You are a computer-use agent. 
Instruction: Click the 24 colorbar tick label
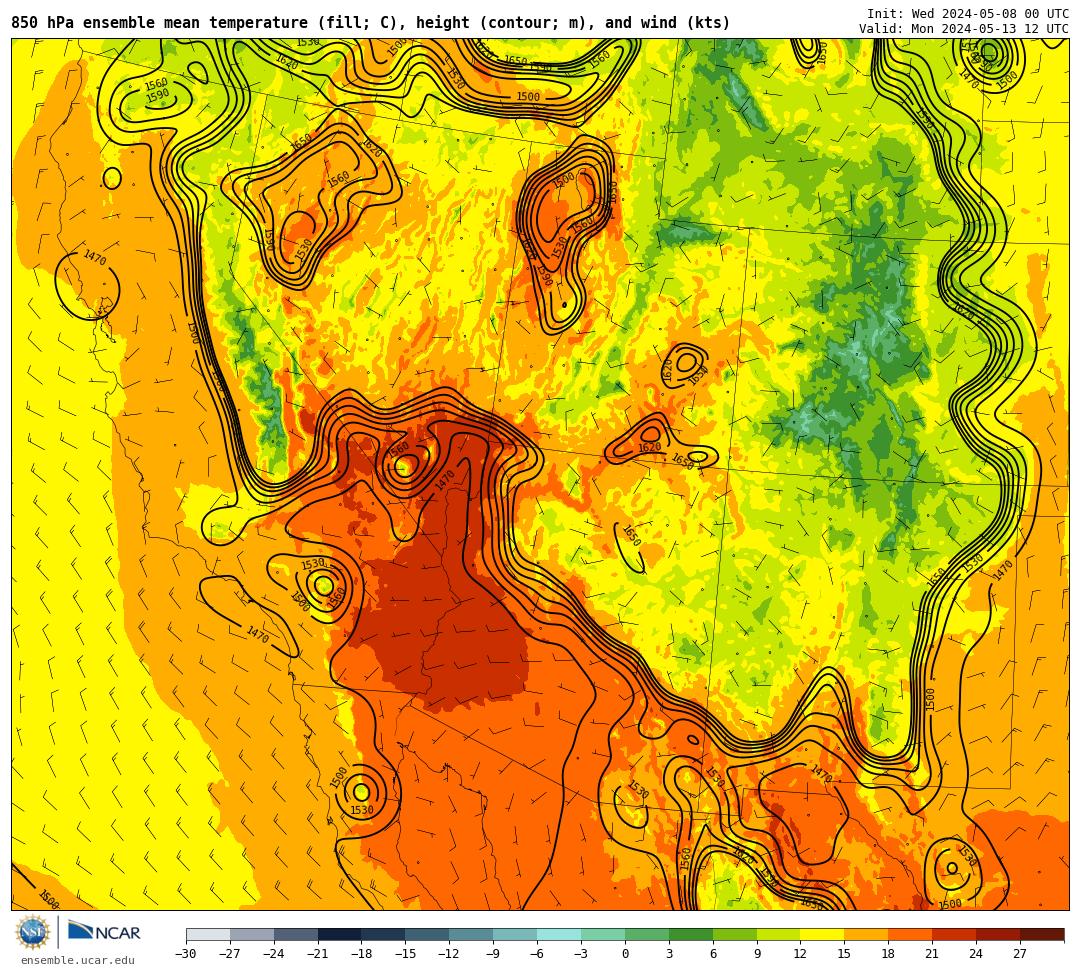[x=976, y=954]
